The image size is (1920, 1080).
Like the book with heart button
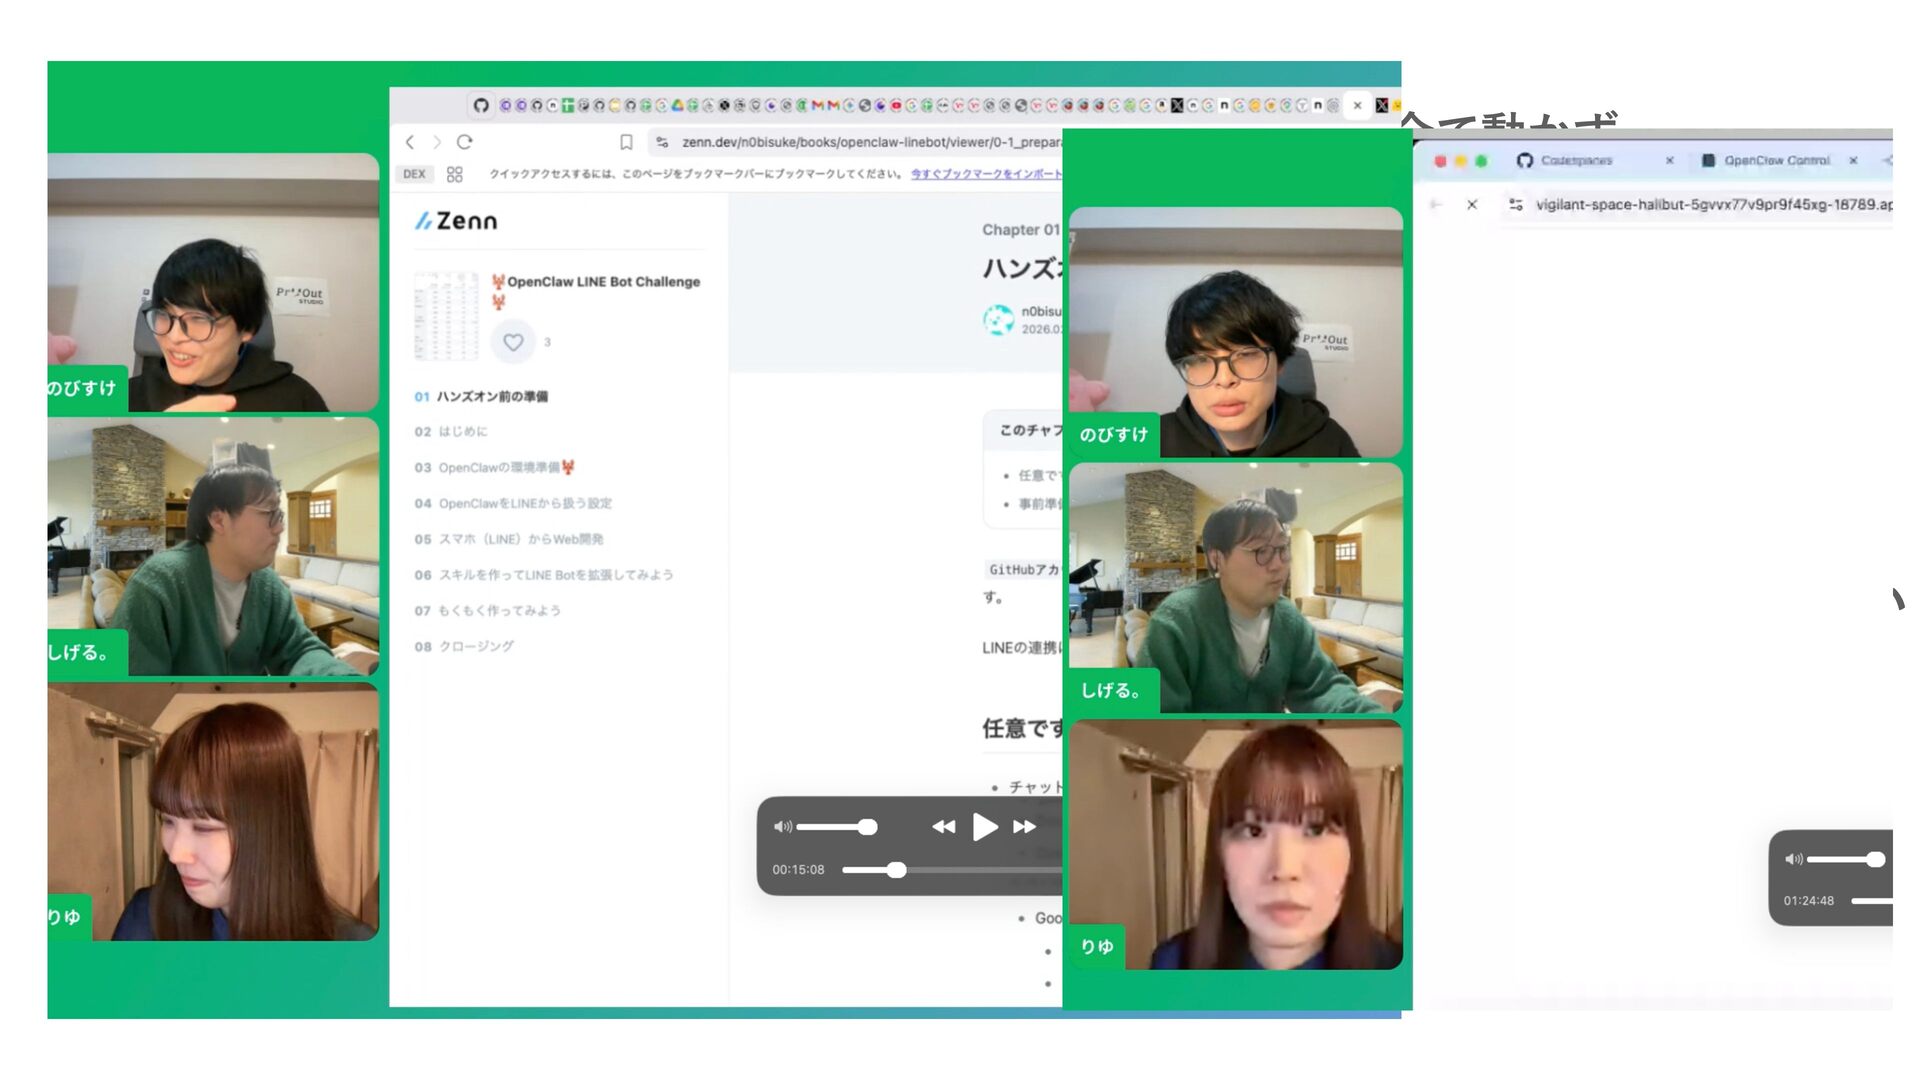coord(513,342)
